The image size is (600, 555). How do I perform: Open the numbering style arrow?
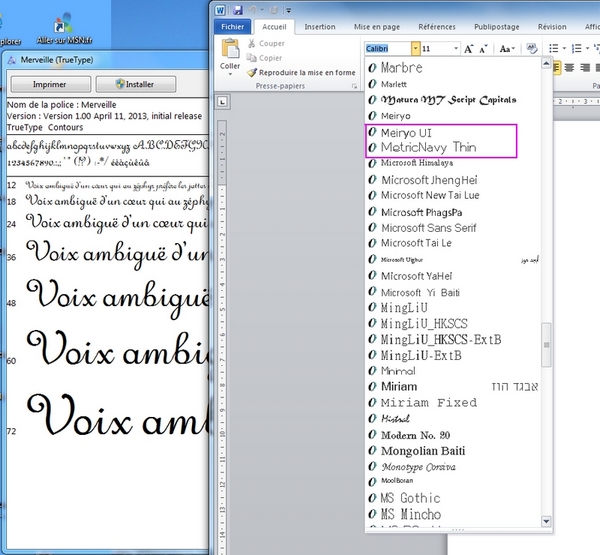[x=587, y=49]
